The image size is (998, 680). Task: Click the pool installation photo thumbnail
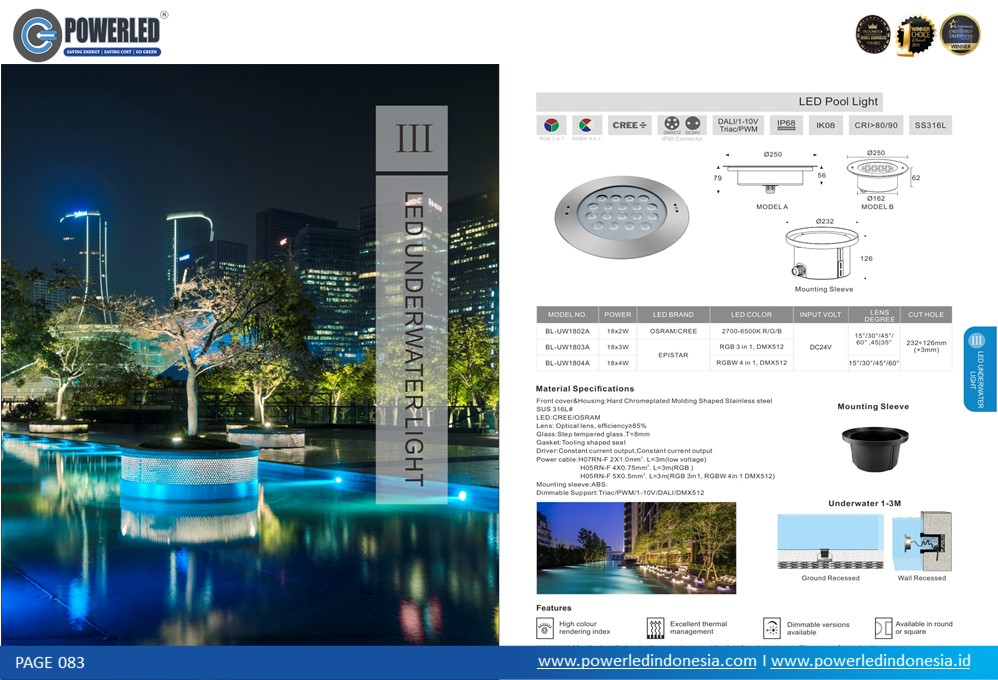(x=636, y=548)
